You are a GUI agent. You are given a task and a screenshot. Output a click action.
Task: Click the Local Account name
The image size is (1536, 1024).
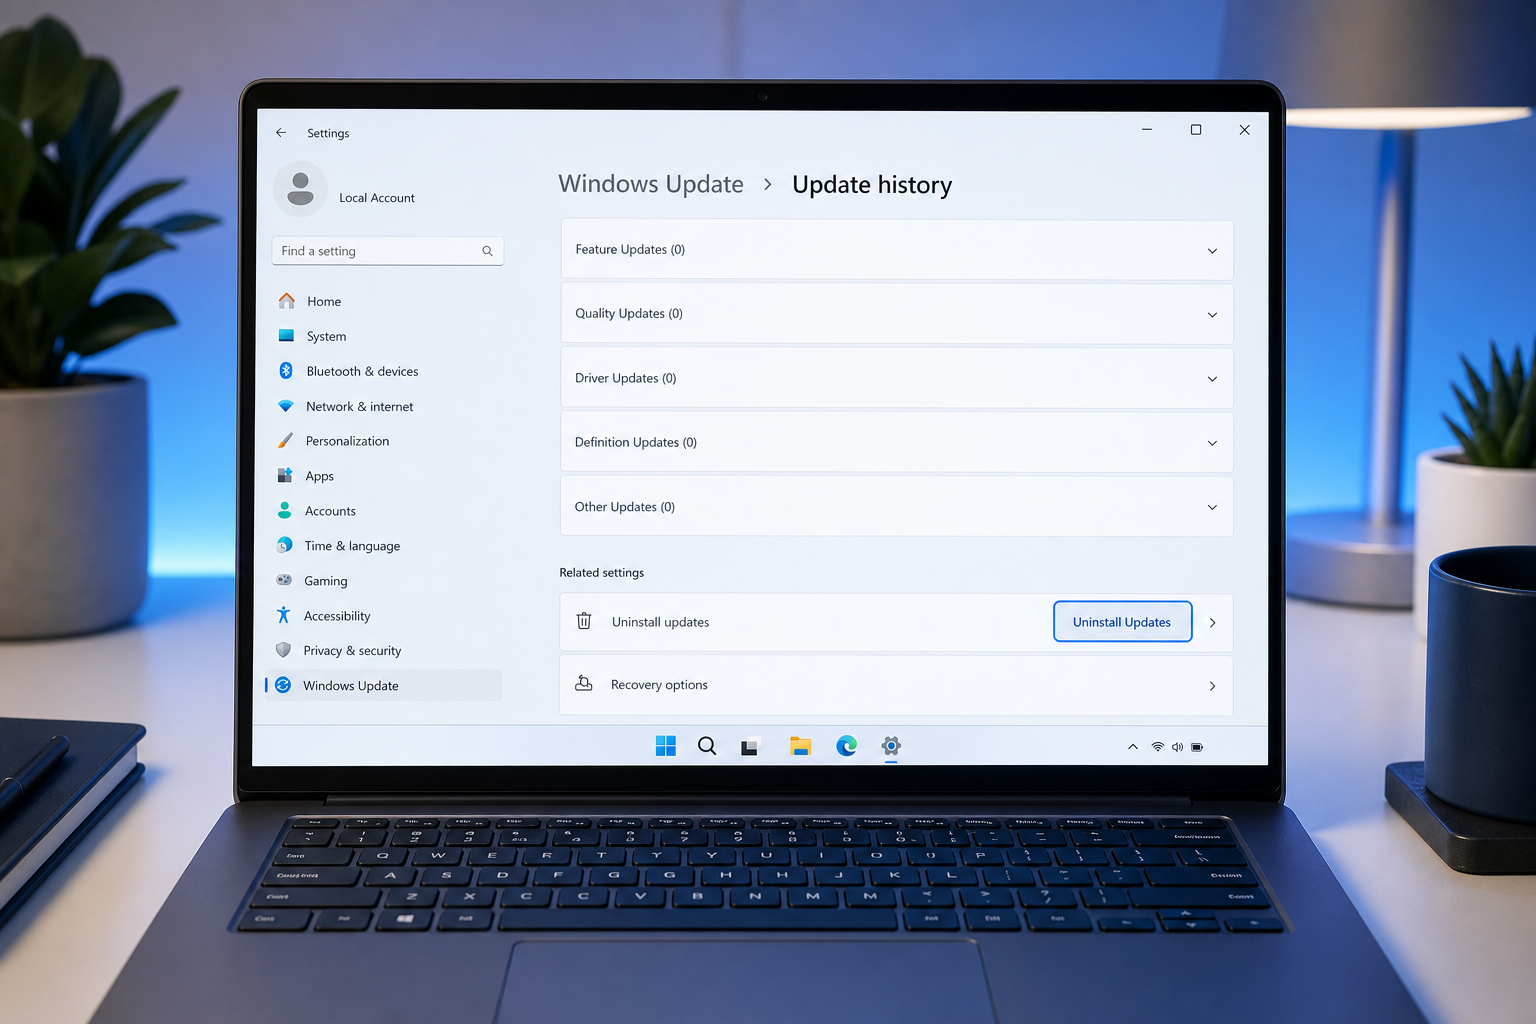point(377,198)
